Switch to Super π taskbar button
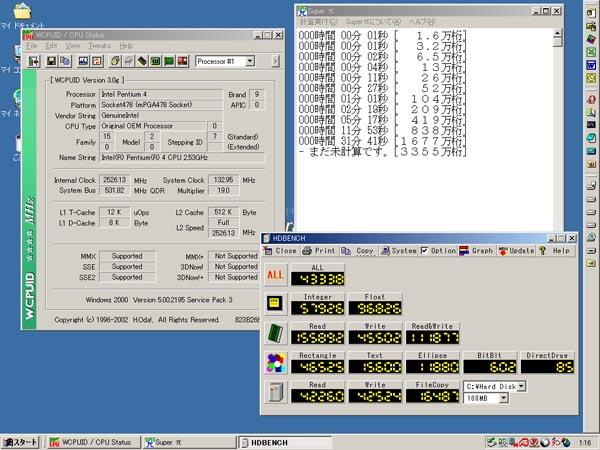 click(x=190, y=442)
